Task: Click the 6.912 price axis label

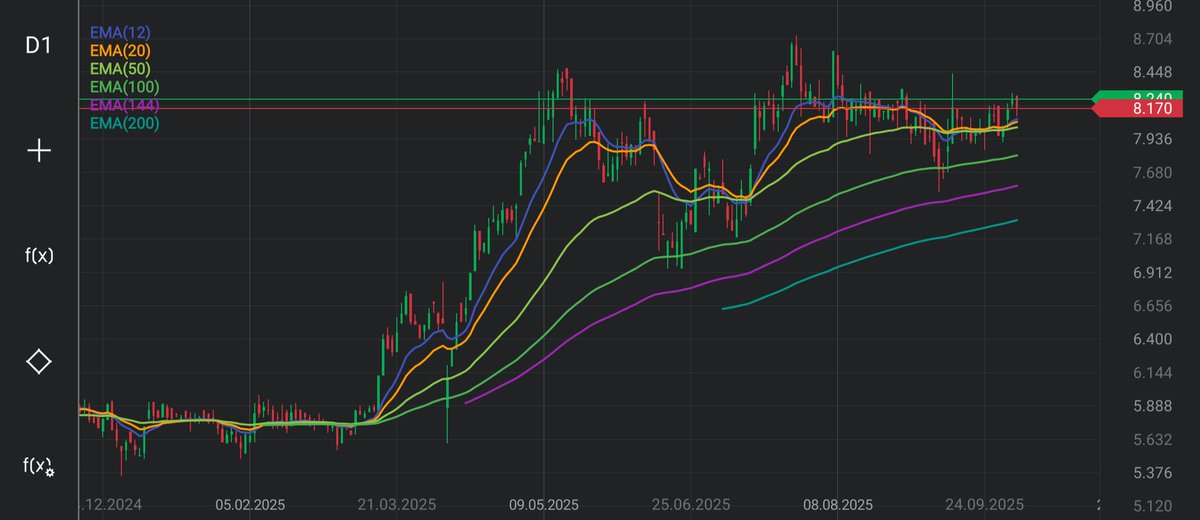Action: (x=1152, y=273)
